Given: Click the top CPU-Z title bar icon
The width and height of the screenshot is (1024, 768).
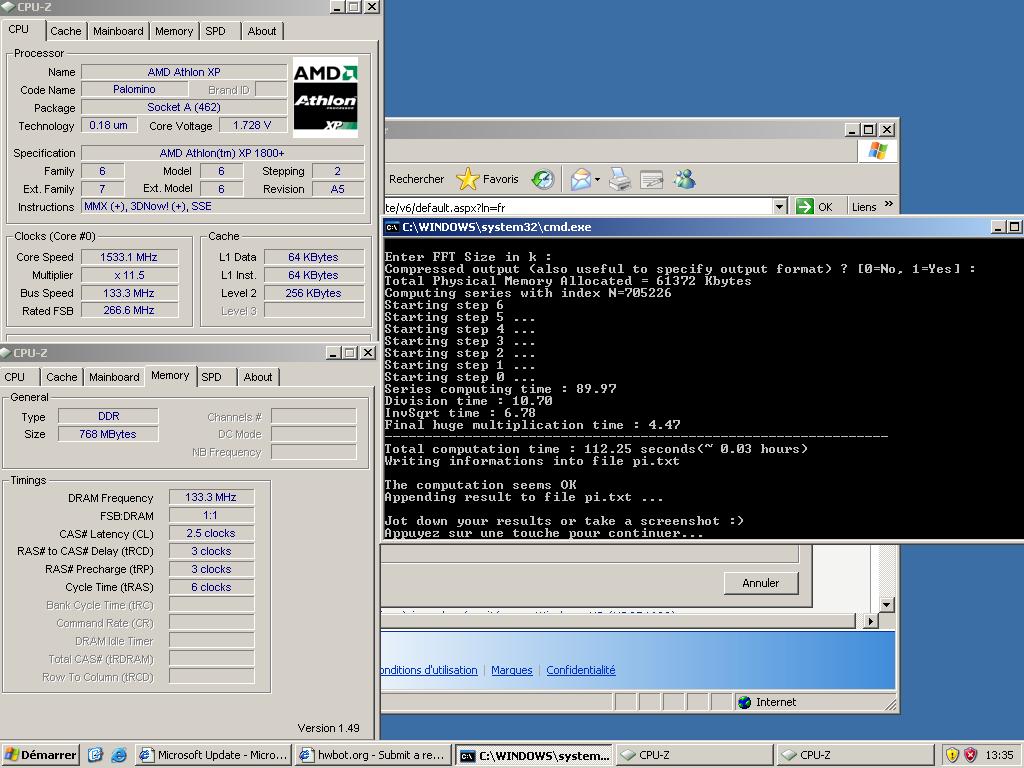Looking at the screenshot, I should click(x=8, y=7).
